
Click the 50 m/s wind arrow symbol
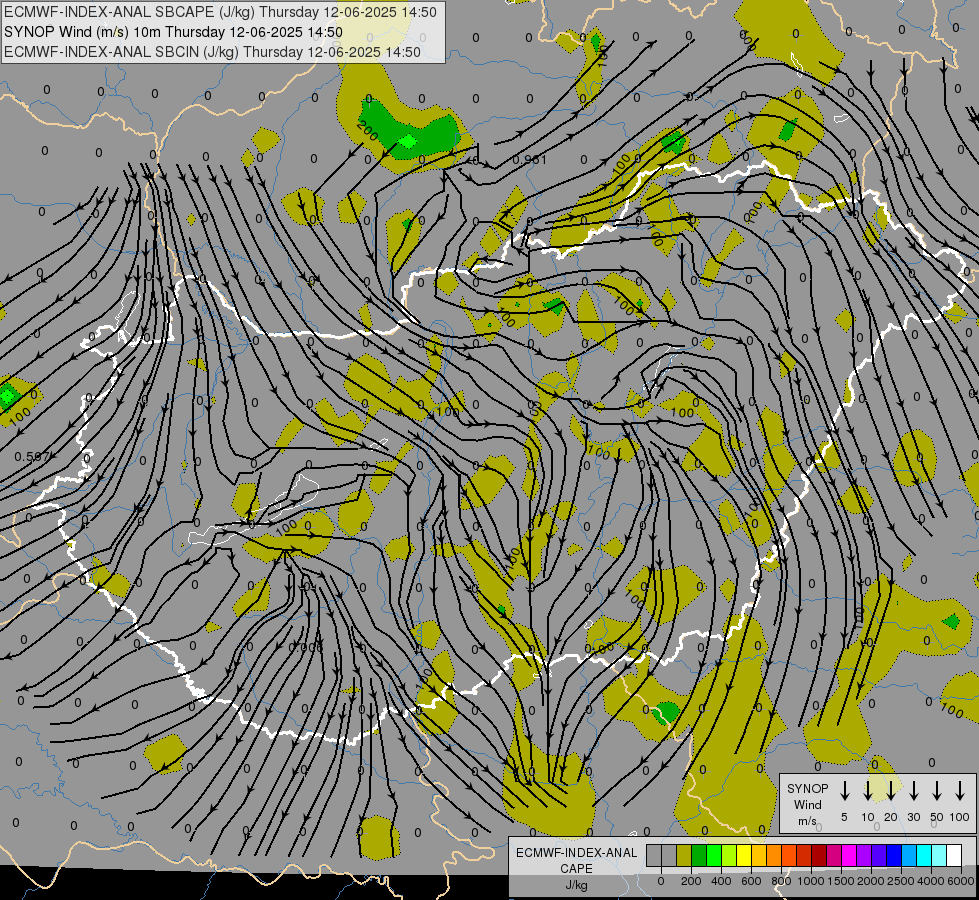(937, 791)
